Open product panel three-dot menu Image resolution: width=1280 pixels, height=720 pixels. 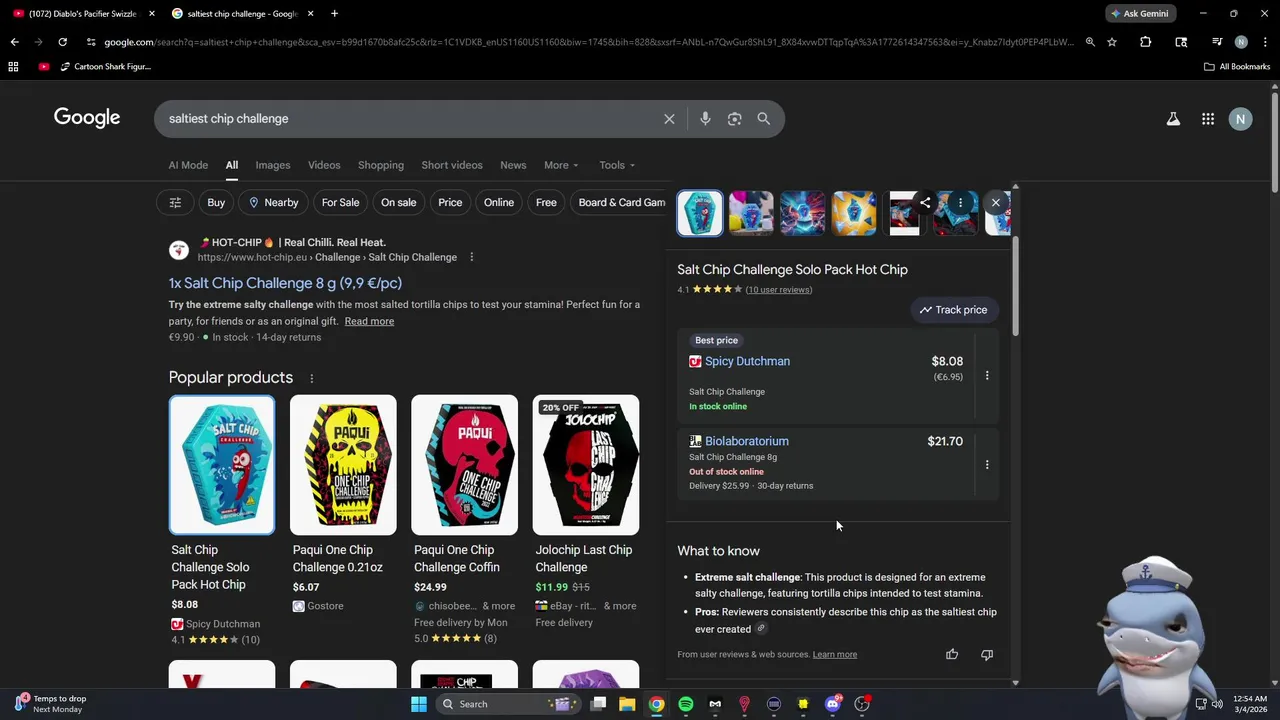[960, 203]
